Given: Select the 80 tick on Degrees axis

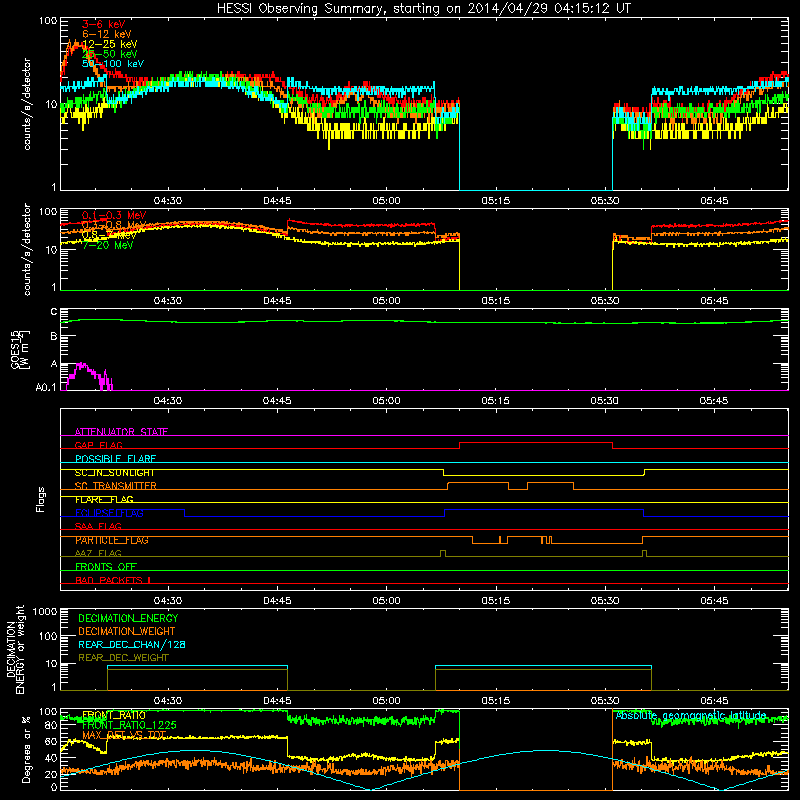Looking at the screenshot, I should click(51, 725).
